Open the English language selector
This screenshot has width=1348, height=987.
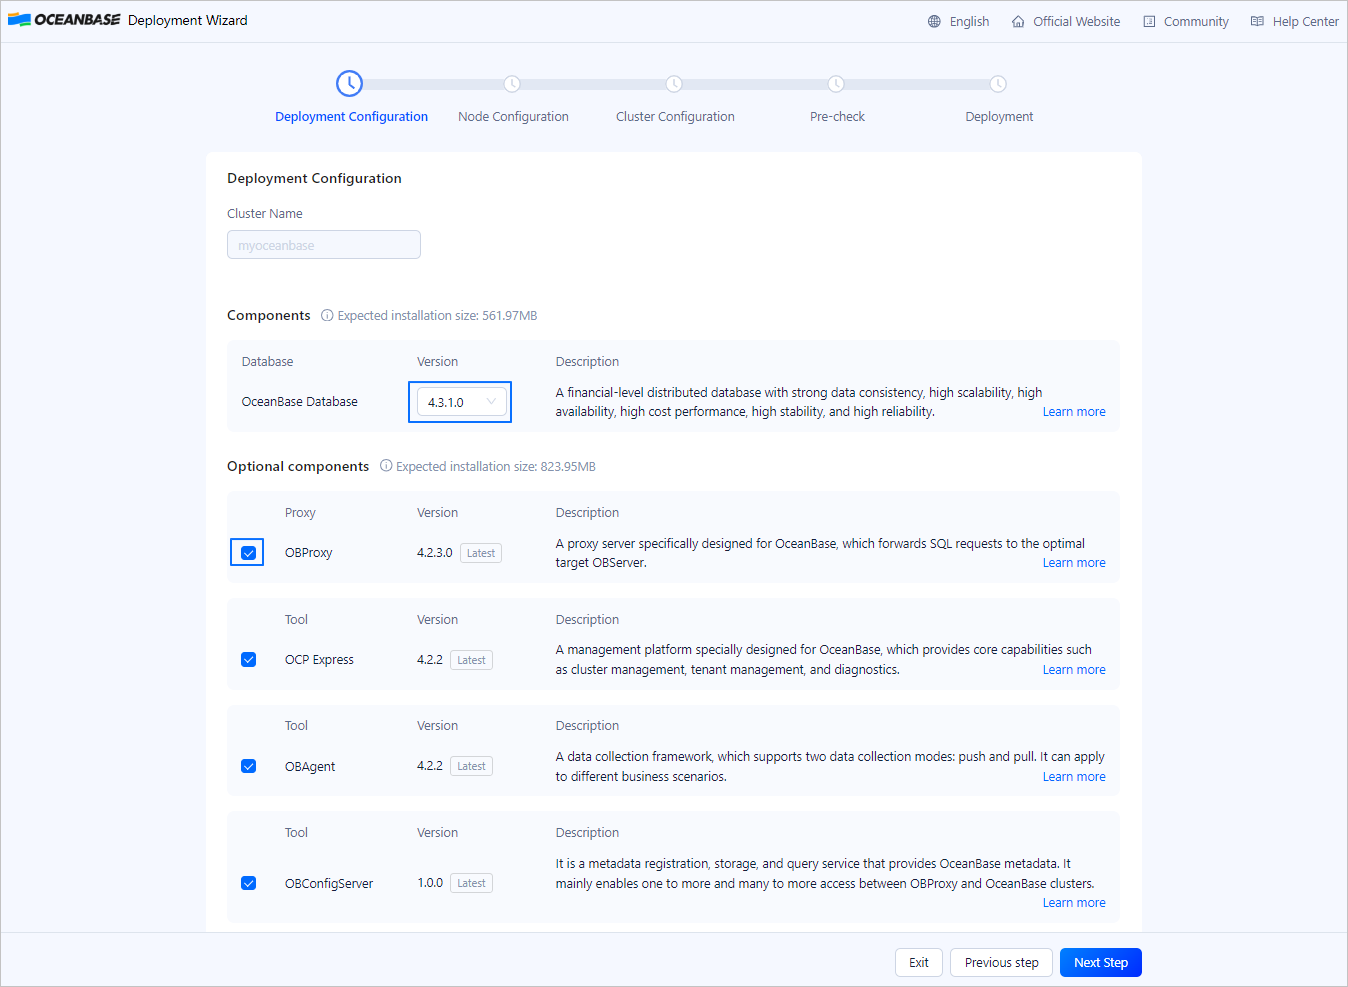(968, 21)
